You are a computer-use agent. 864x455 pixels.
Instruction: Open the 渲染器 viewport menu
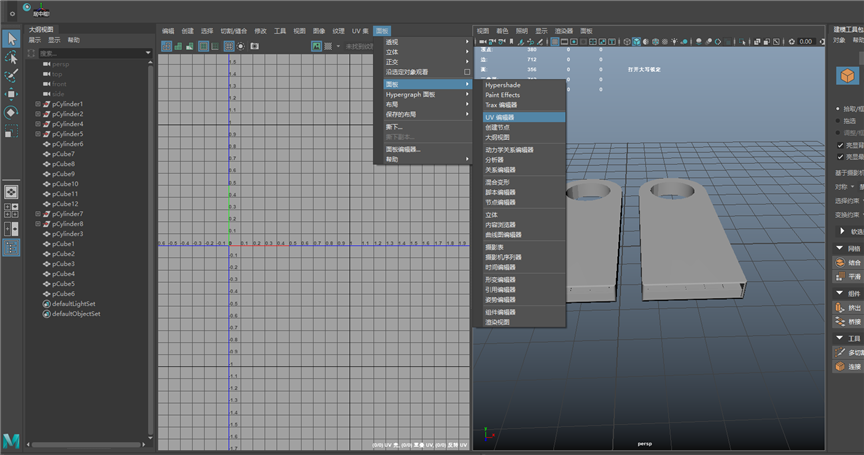point(564,31)
